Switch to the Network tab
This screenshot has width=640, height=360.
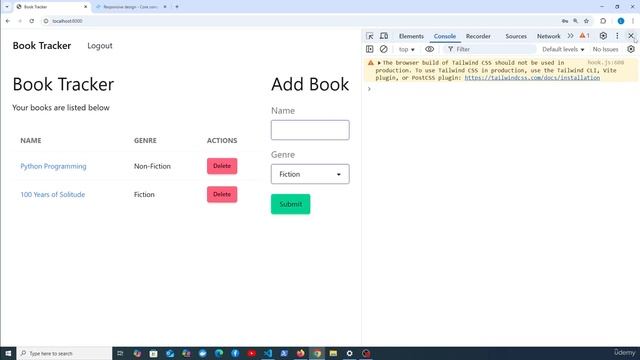click(x=549, y=36)
